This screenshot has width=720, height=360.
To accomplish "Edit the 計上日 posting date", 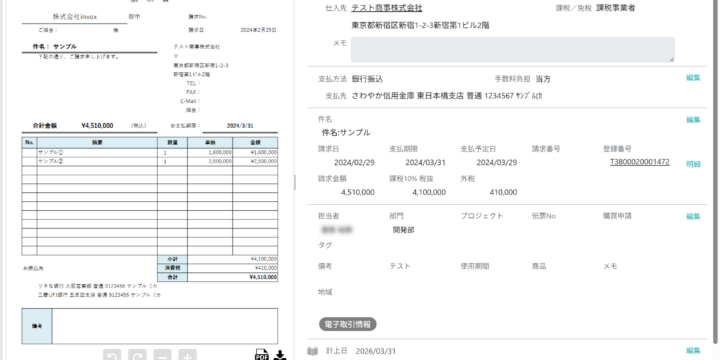I will (x=693, y=350).
